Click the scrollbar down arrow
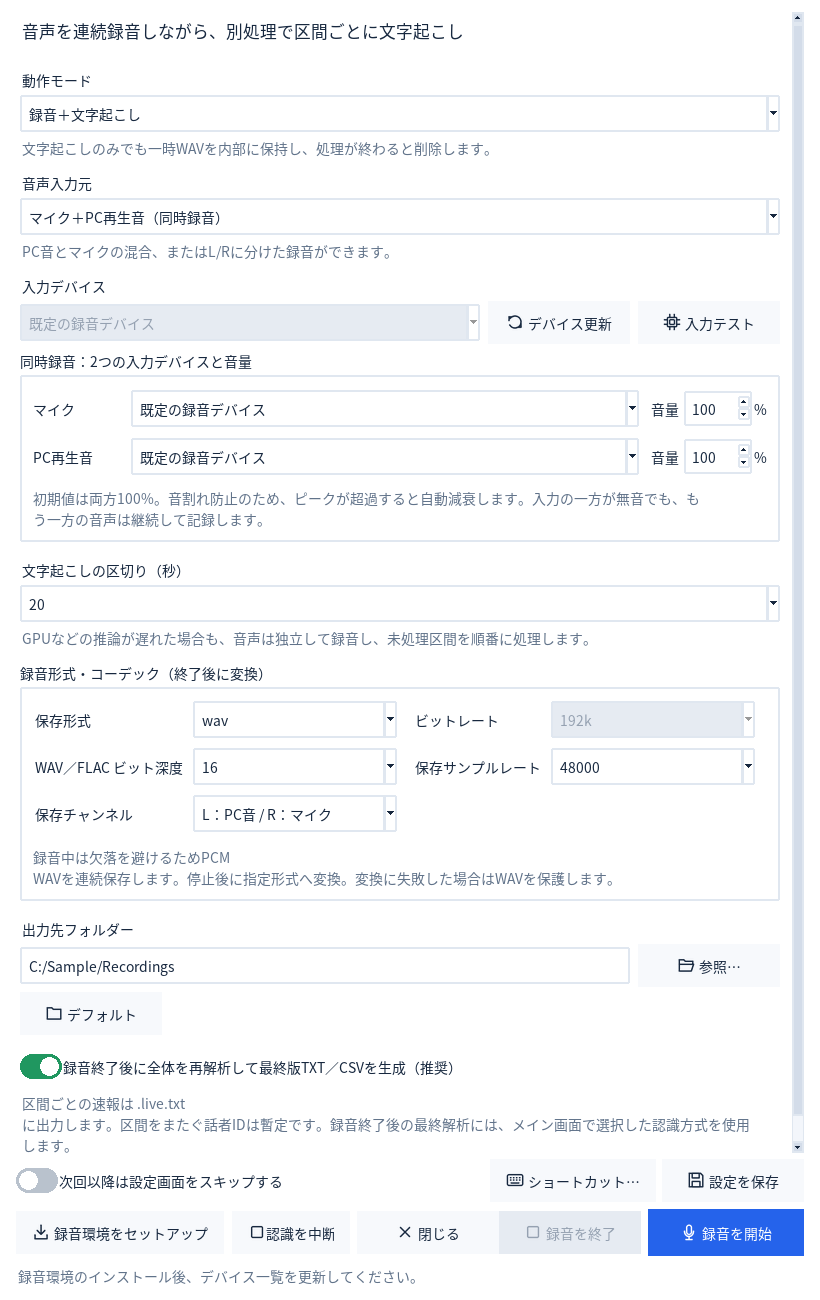The image size is (820, 1300). tap(797, 1147)
